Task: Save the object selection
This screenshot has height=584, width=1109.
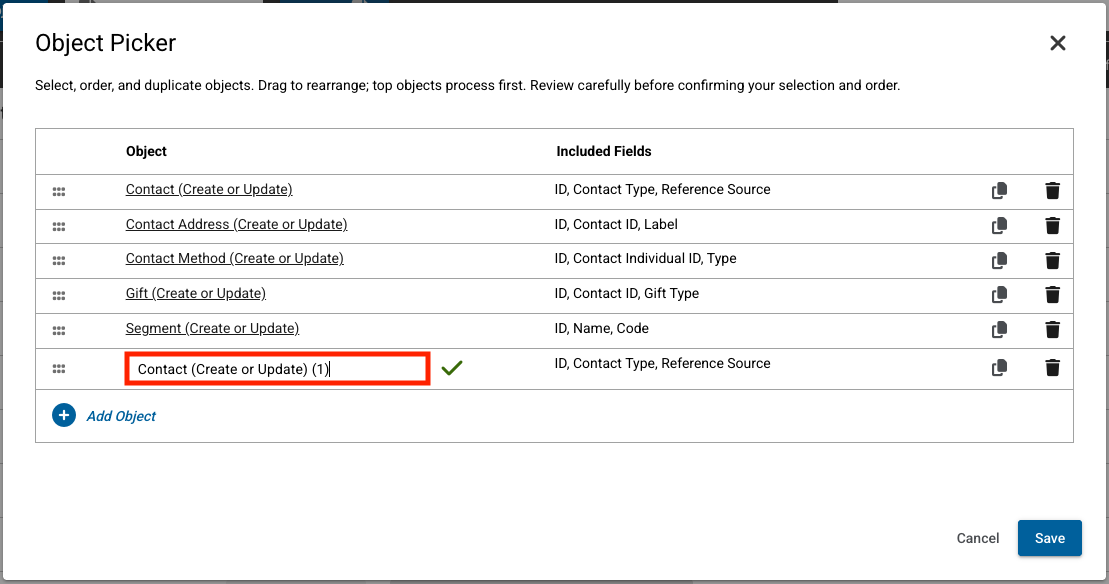Action: click(x=1050, y=538)
